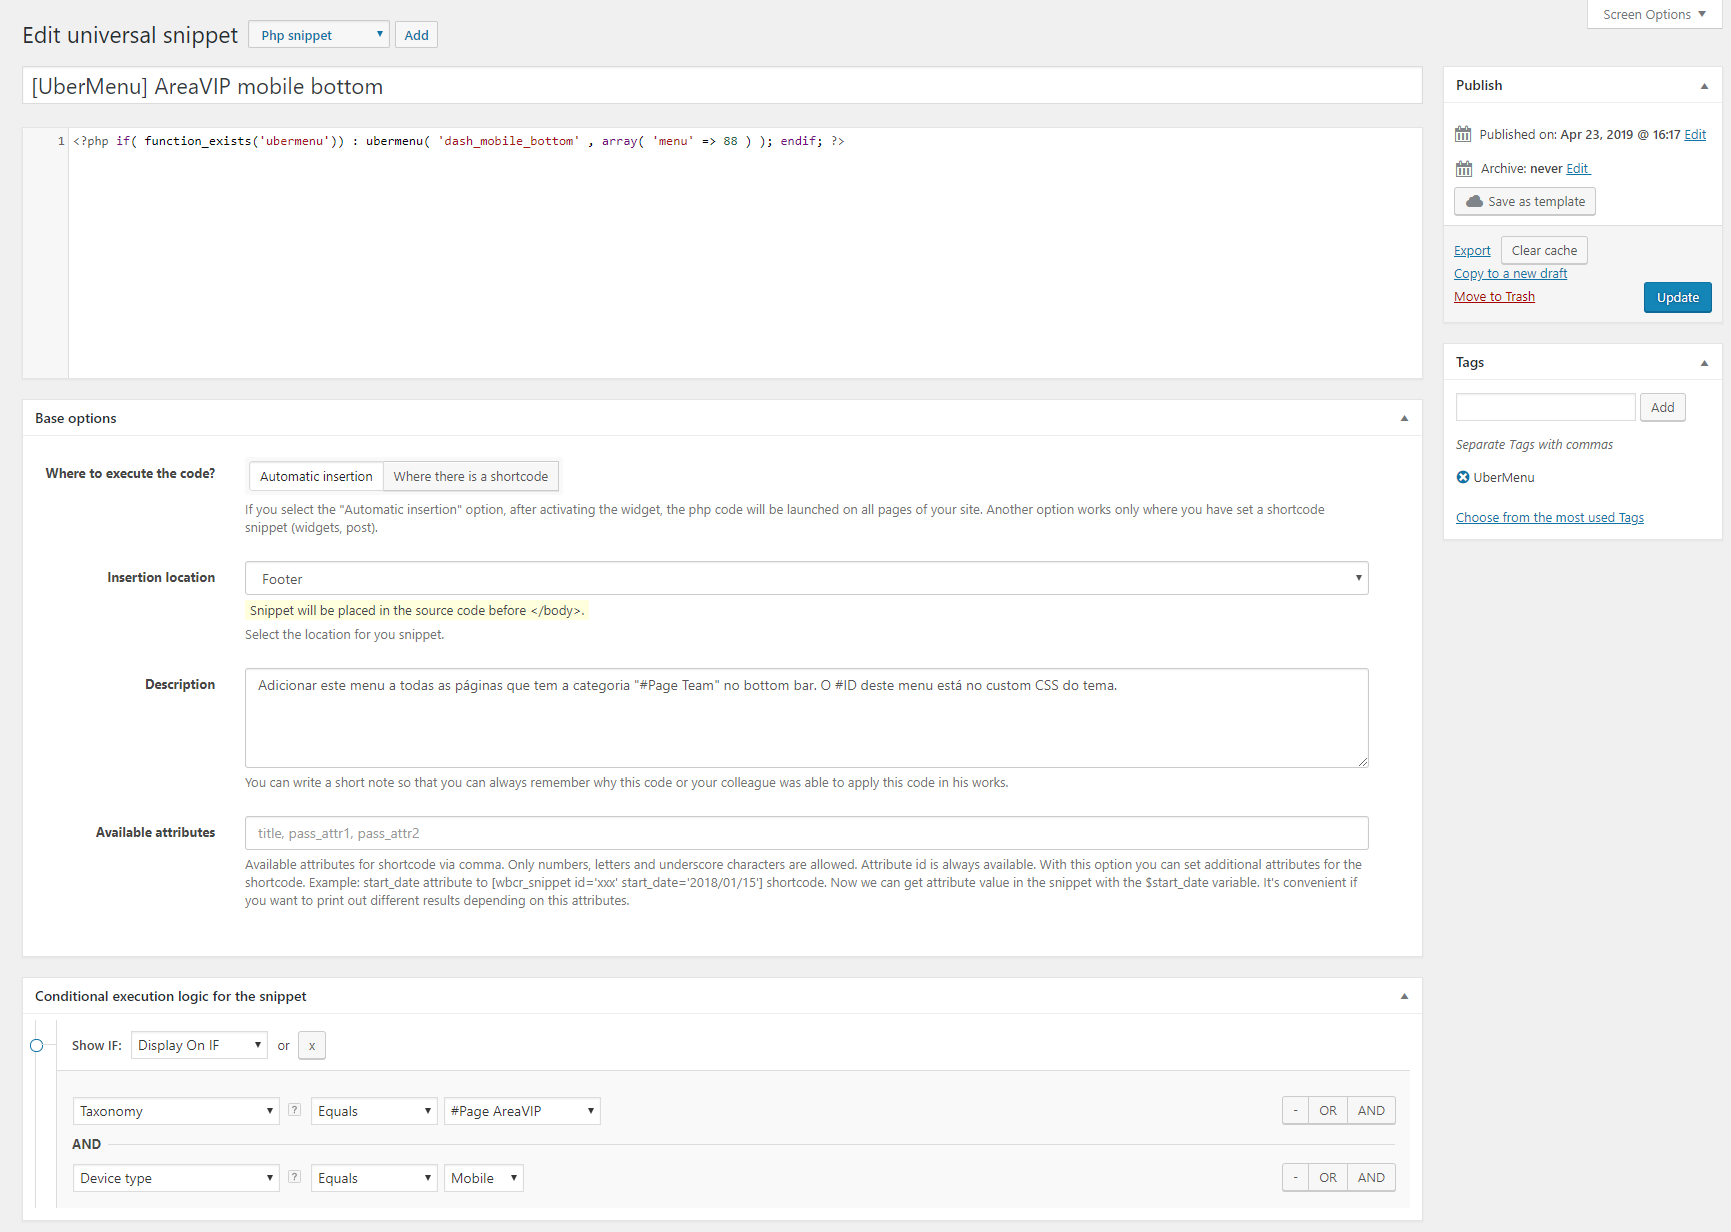Collapse the Base options panel arrow

tap(1404, 418)
